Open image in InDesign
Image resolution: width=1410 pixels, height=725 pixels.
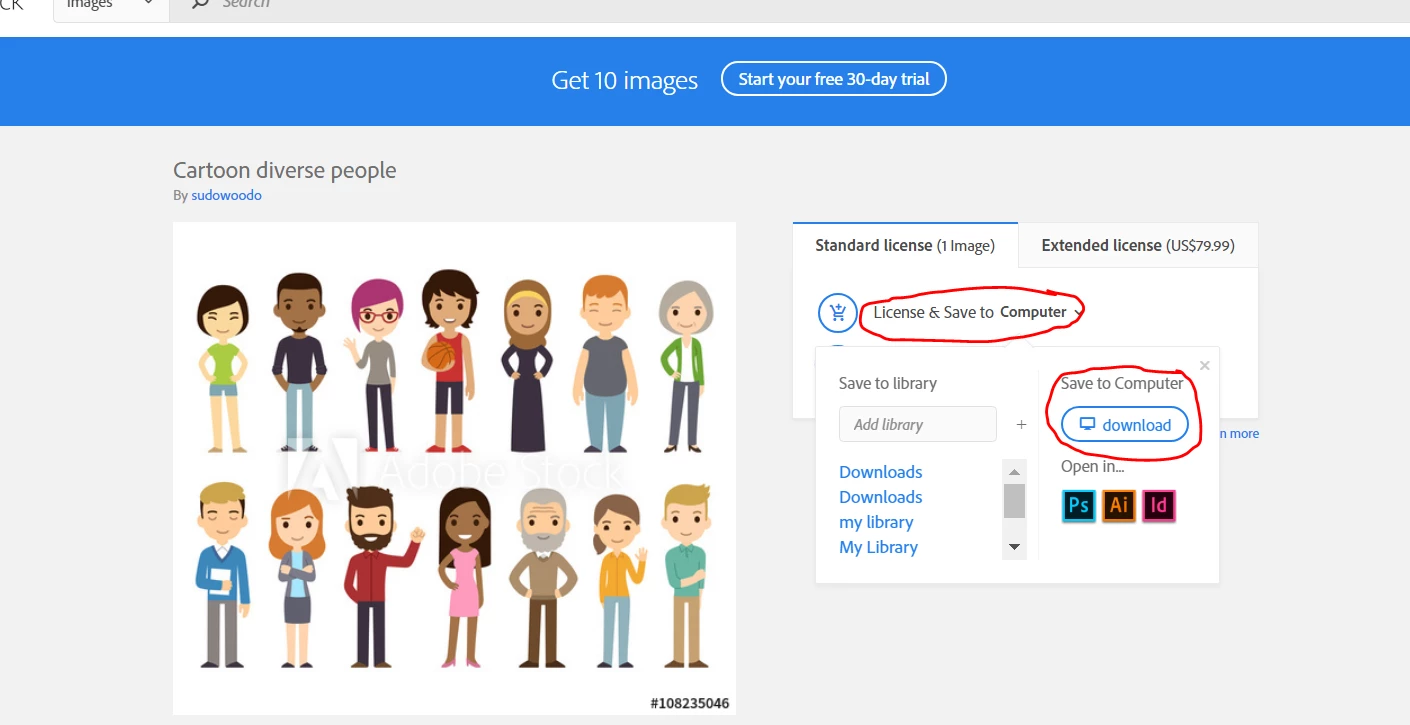(x=1158, y=505)
